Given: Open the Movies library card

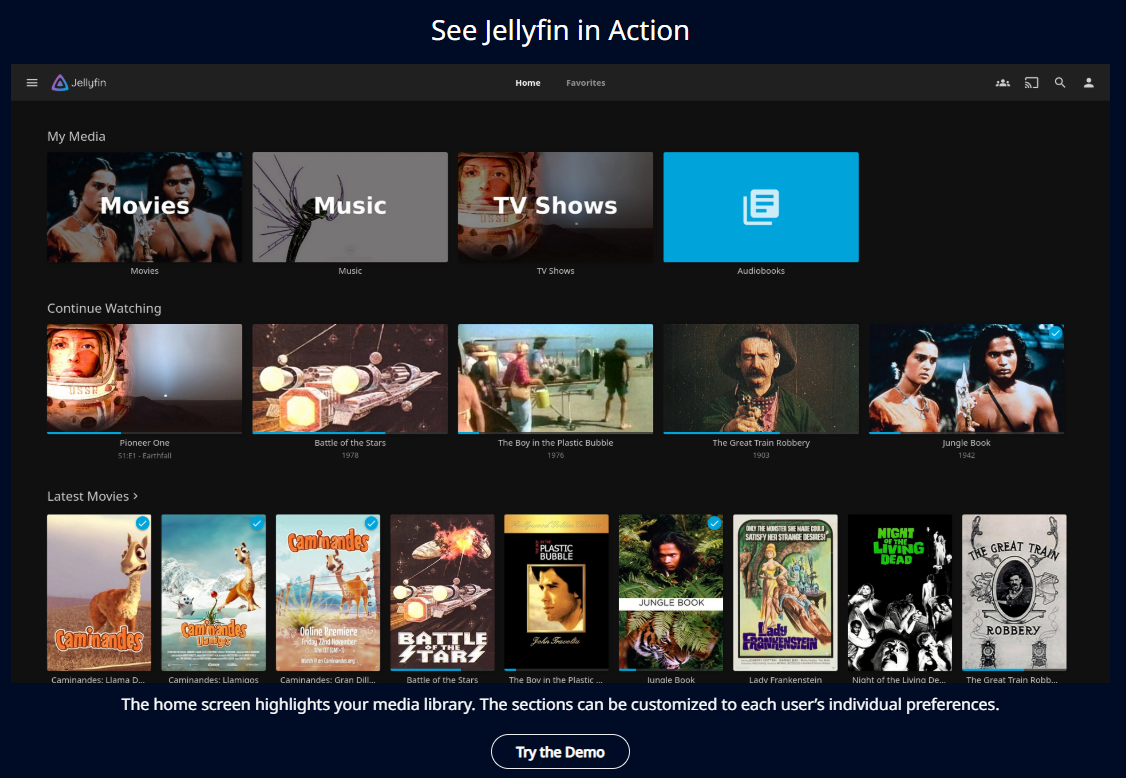Looking at the screenshot, I should click(144, 207).
